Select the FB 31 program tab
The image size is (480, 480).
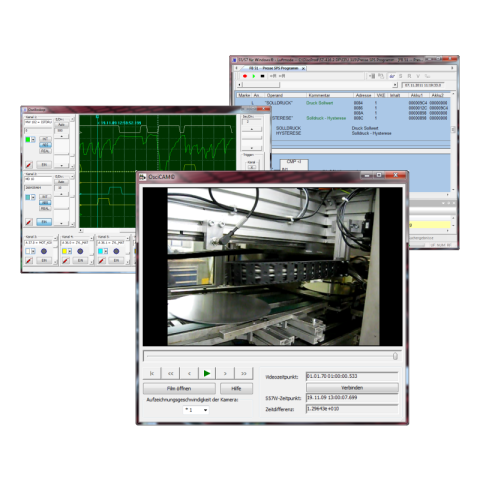[x=273, y=68]
